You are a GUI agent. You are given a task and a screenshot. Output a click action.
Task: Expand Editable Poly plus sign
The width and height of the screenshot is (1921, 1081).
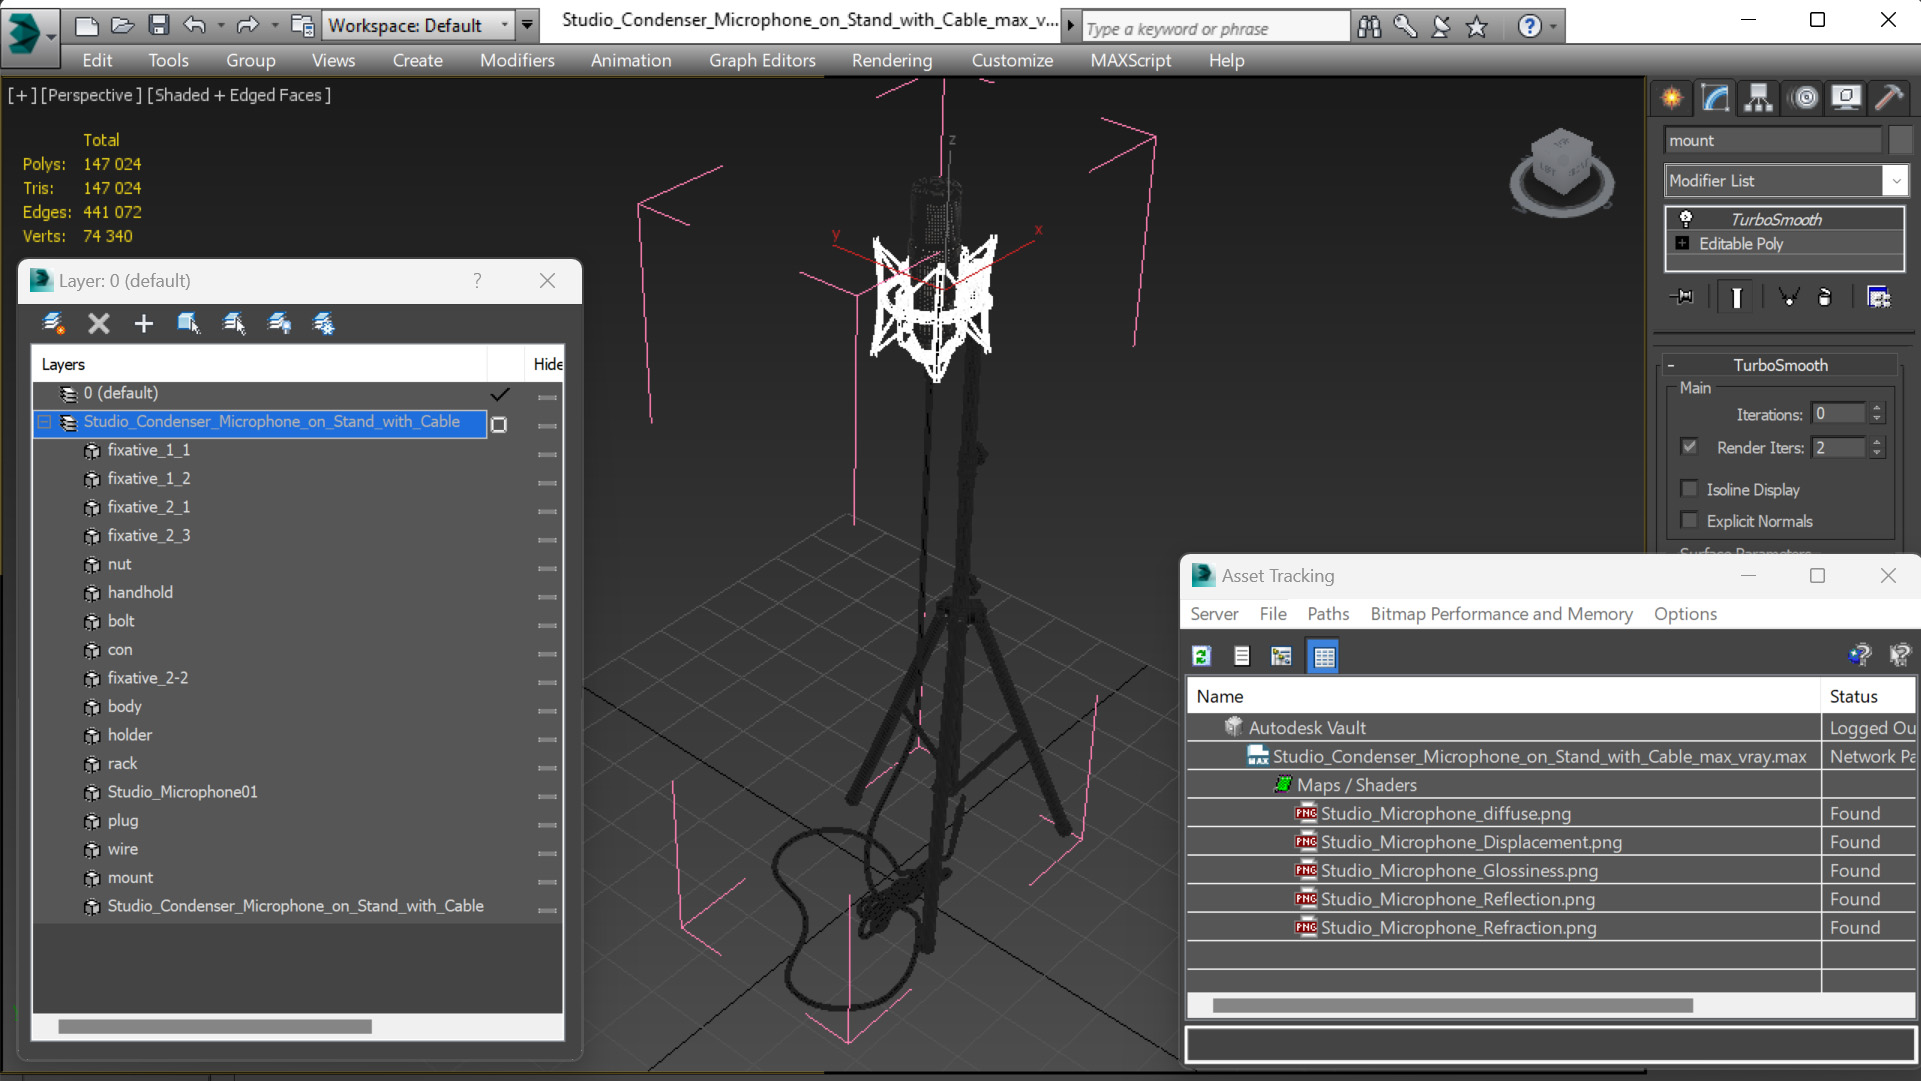point(1682,243)
